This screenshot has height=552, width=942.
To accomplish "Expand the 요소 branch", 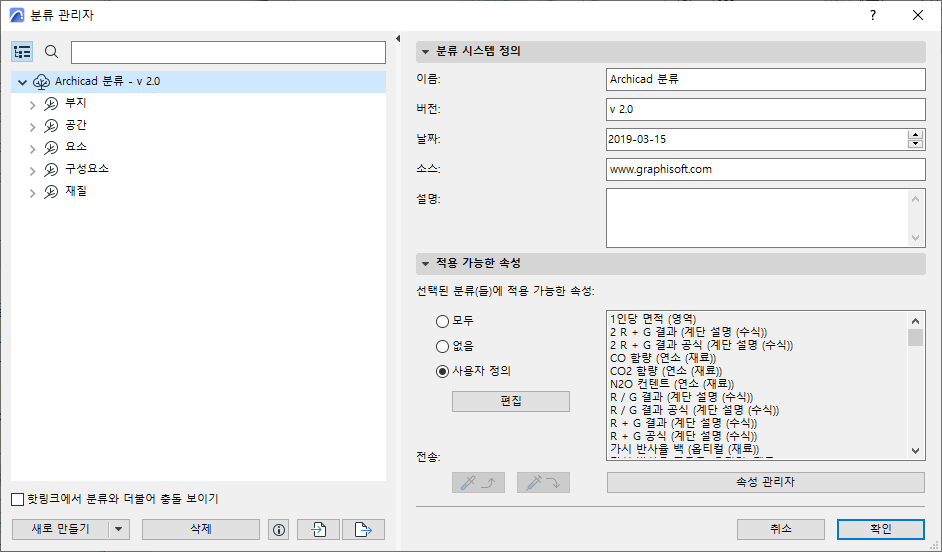I will [x=33, y=148].
